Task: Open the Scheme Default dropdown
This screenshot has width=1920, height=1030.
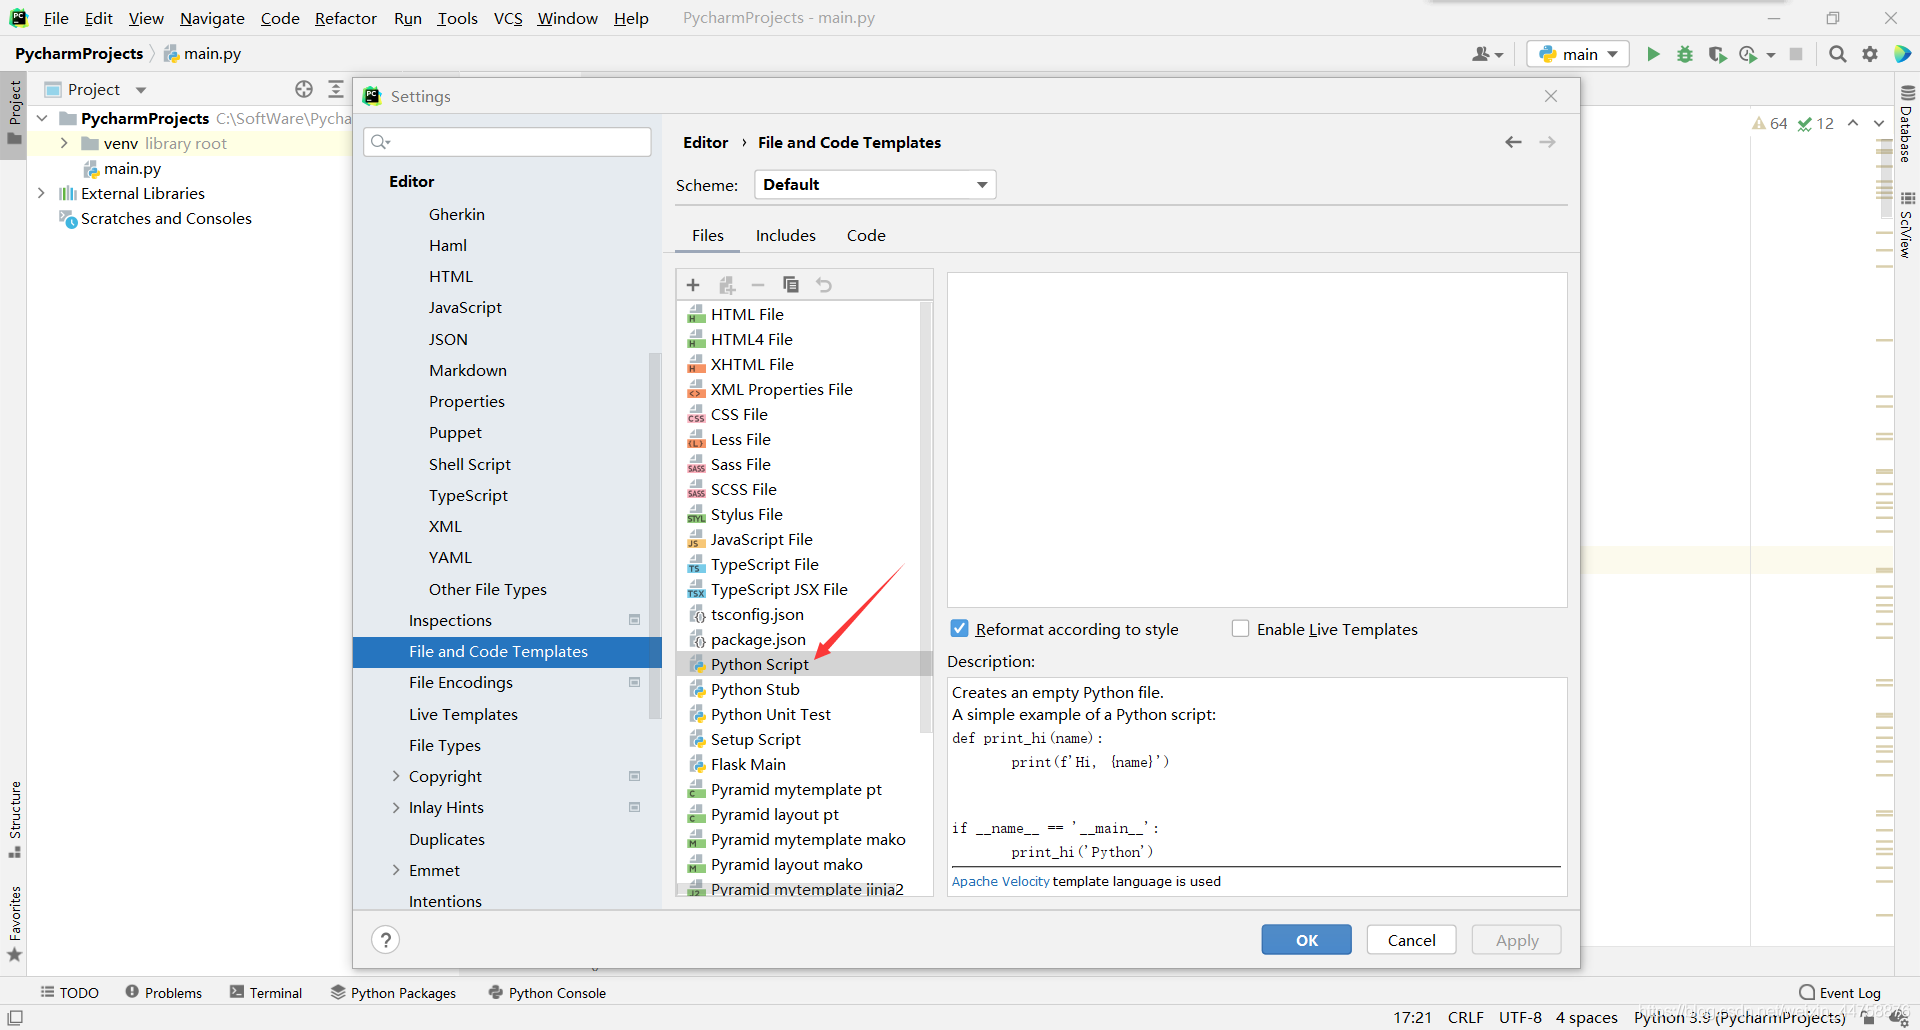Action: (875, 185)
